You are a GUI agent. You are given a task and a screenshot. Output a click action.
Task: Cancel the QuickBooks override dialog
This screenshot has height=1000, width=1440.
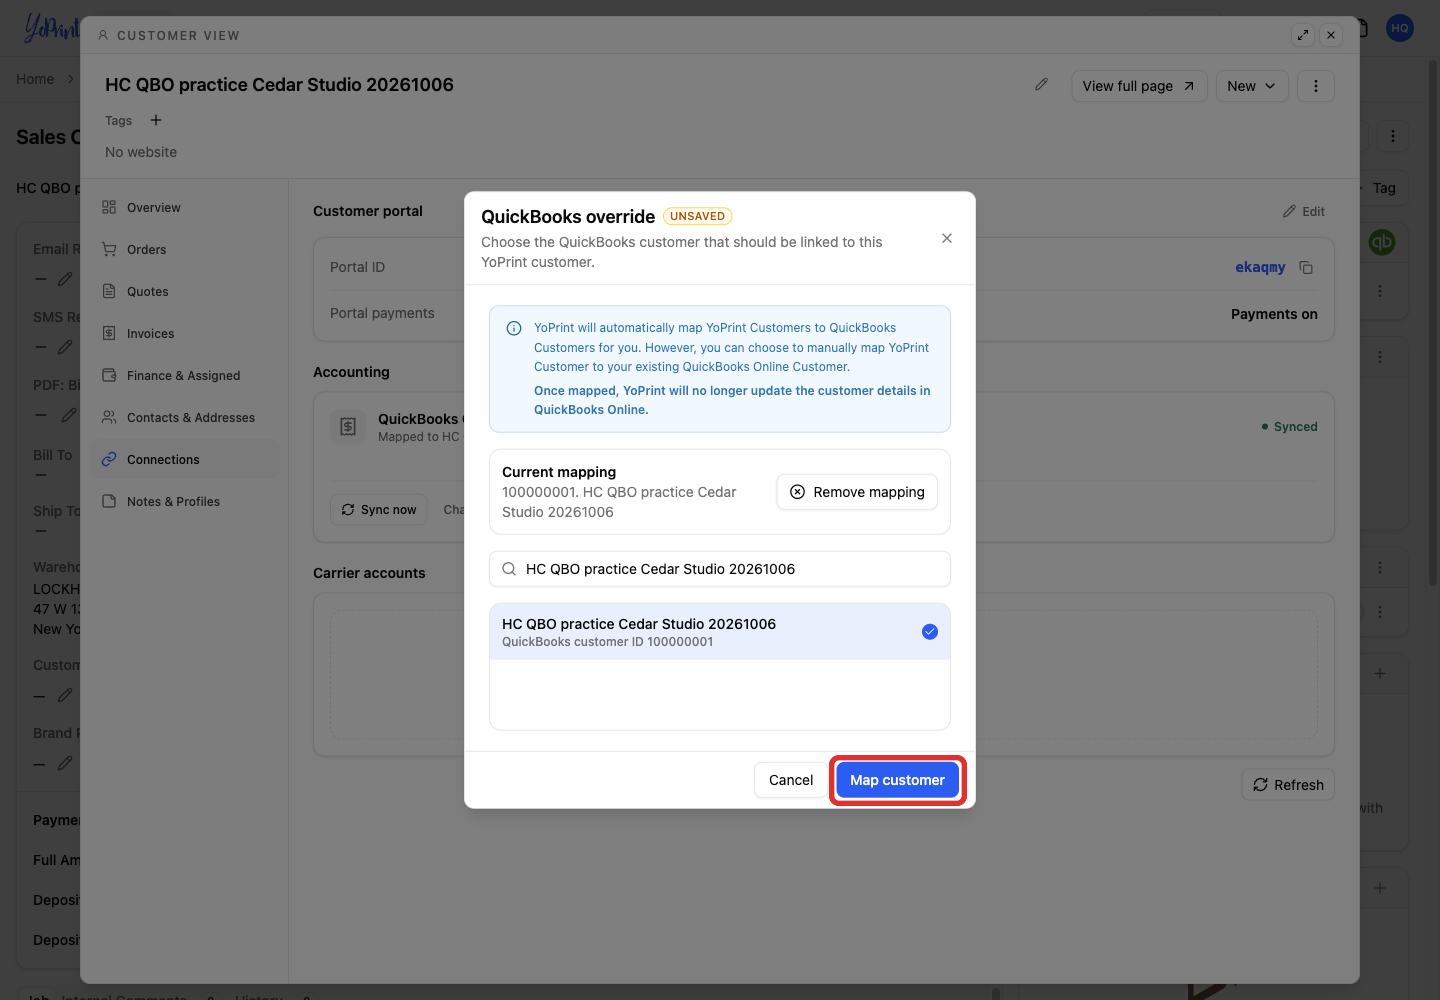[x=791, y=780]
